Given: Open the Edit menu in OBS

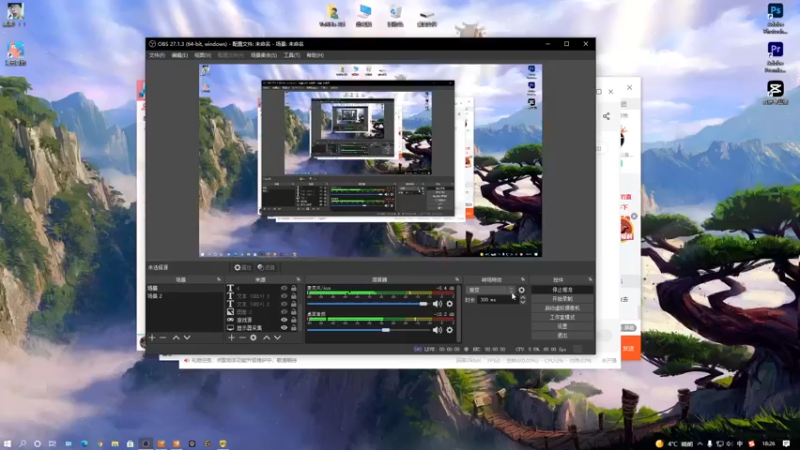Looking at the screenshot, I should click(x=180, y=55).
